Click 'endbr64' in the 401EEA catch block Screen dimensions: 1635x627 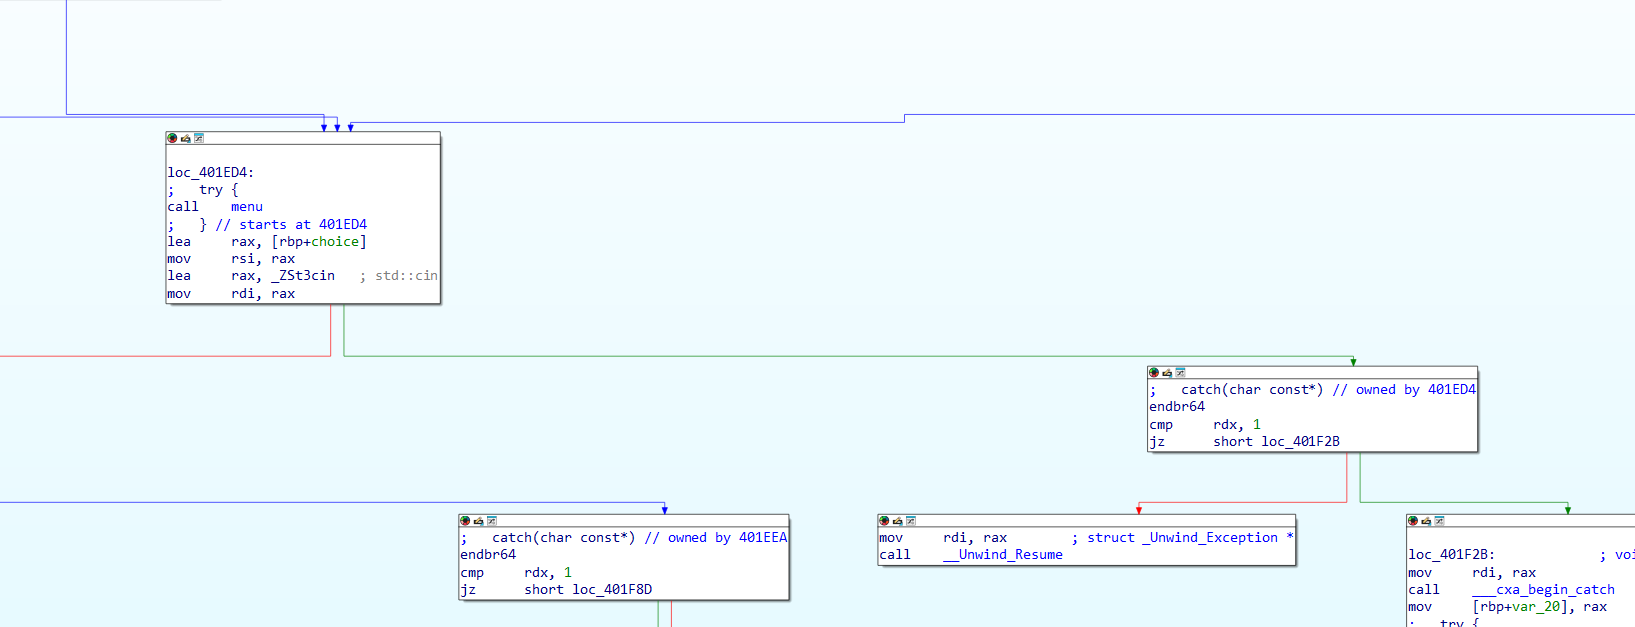click(488, 555)
